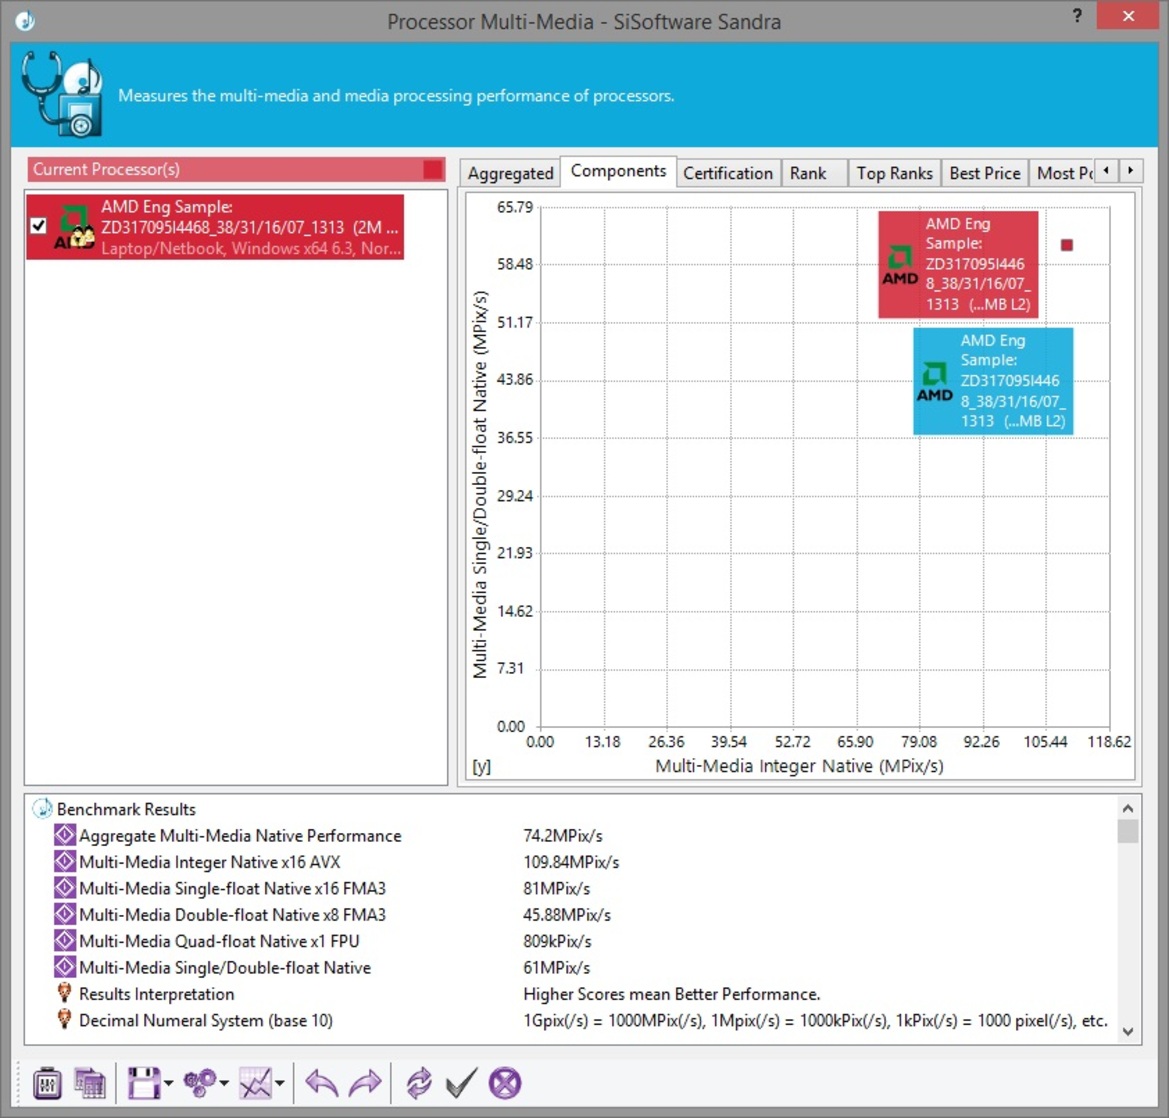Click the red swatch in Current Processor(s) header
This screenshot has width=1169, height=1118.
pos(432,169)
